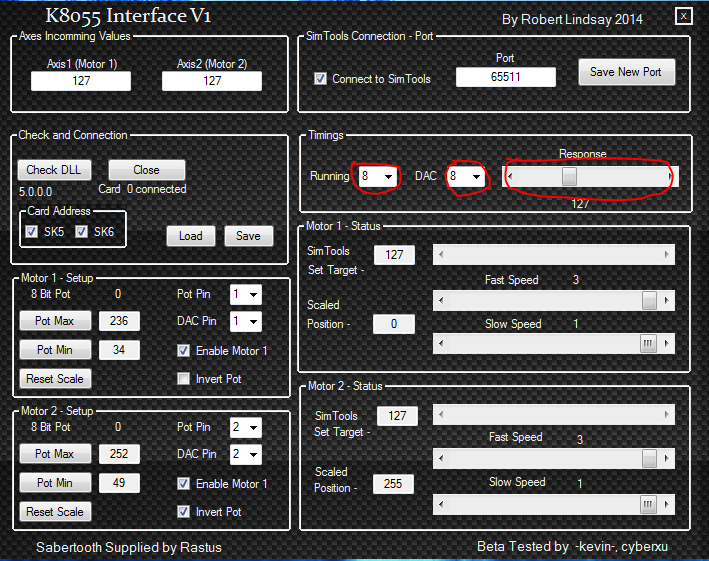Click Motor 1 Pot Min value 34

(119, 350)
